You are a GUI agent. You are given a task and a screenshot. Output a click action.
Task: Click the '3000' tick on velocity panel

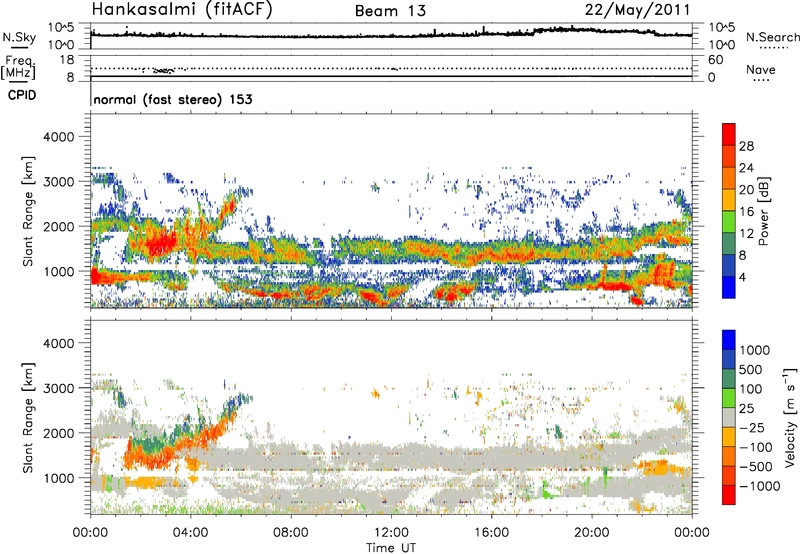tap(58, 388)
